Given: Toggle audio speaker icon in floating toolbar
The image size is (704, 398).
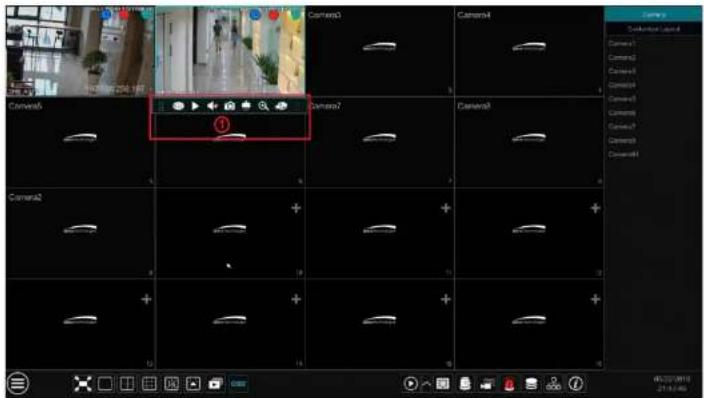Looking at the screenshot, I should tap(212, 106).
